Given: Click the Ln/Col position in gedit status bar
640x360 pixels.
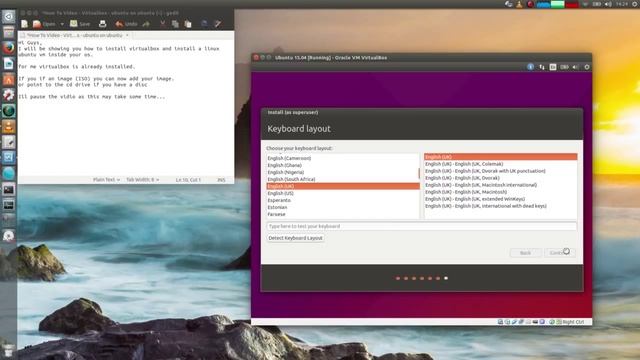Looking at the screenshot, I should click(188, 180).
